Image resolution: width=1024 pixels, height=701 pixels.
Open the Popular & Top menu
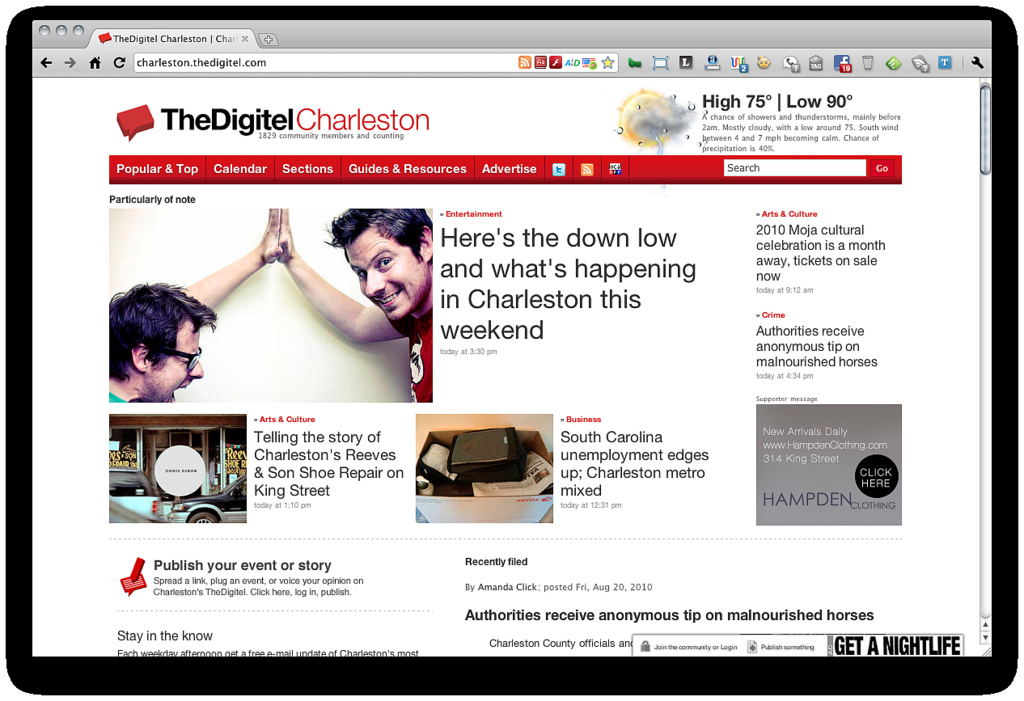point(157,169)
